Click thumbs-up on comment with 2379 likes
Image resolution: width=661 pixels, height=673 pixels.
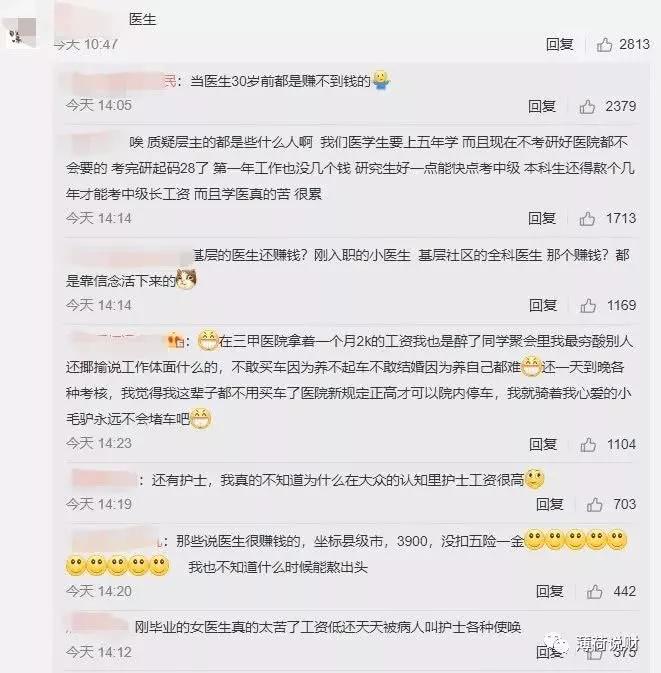click(x=587, y=106)
